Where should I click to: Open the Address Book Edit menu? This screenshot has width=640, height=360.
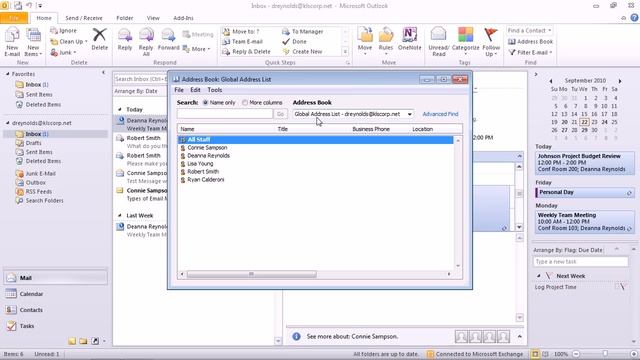click(195, 90)
